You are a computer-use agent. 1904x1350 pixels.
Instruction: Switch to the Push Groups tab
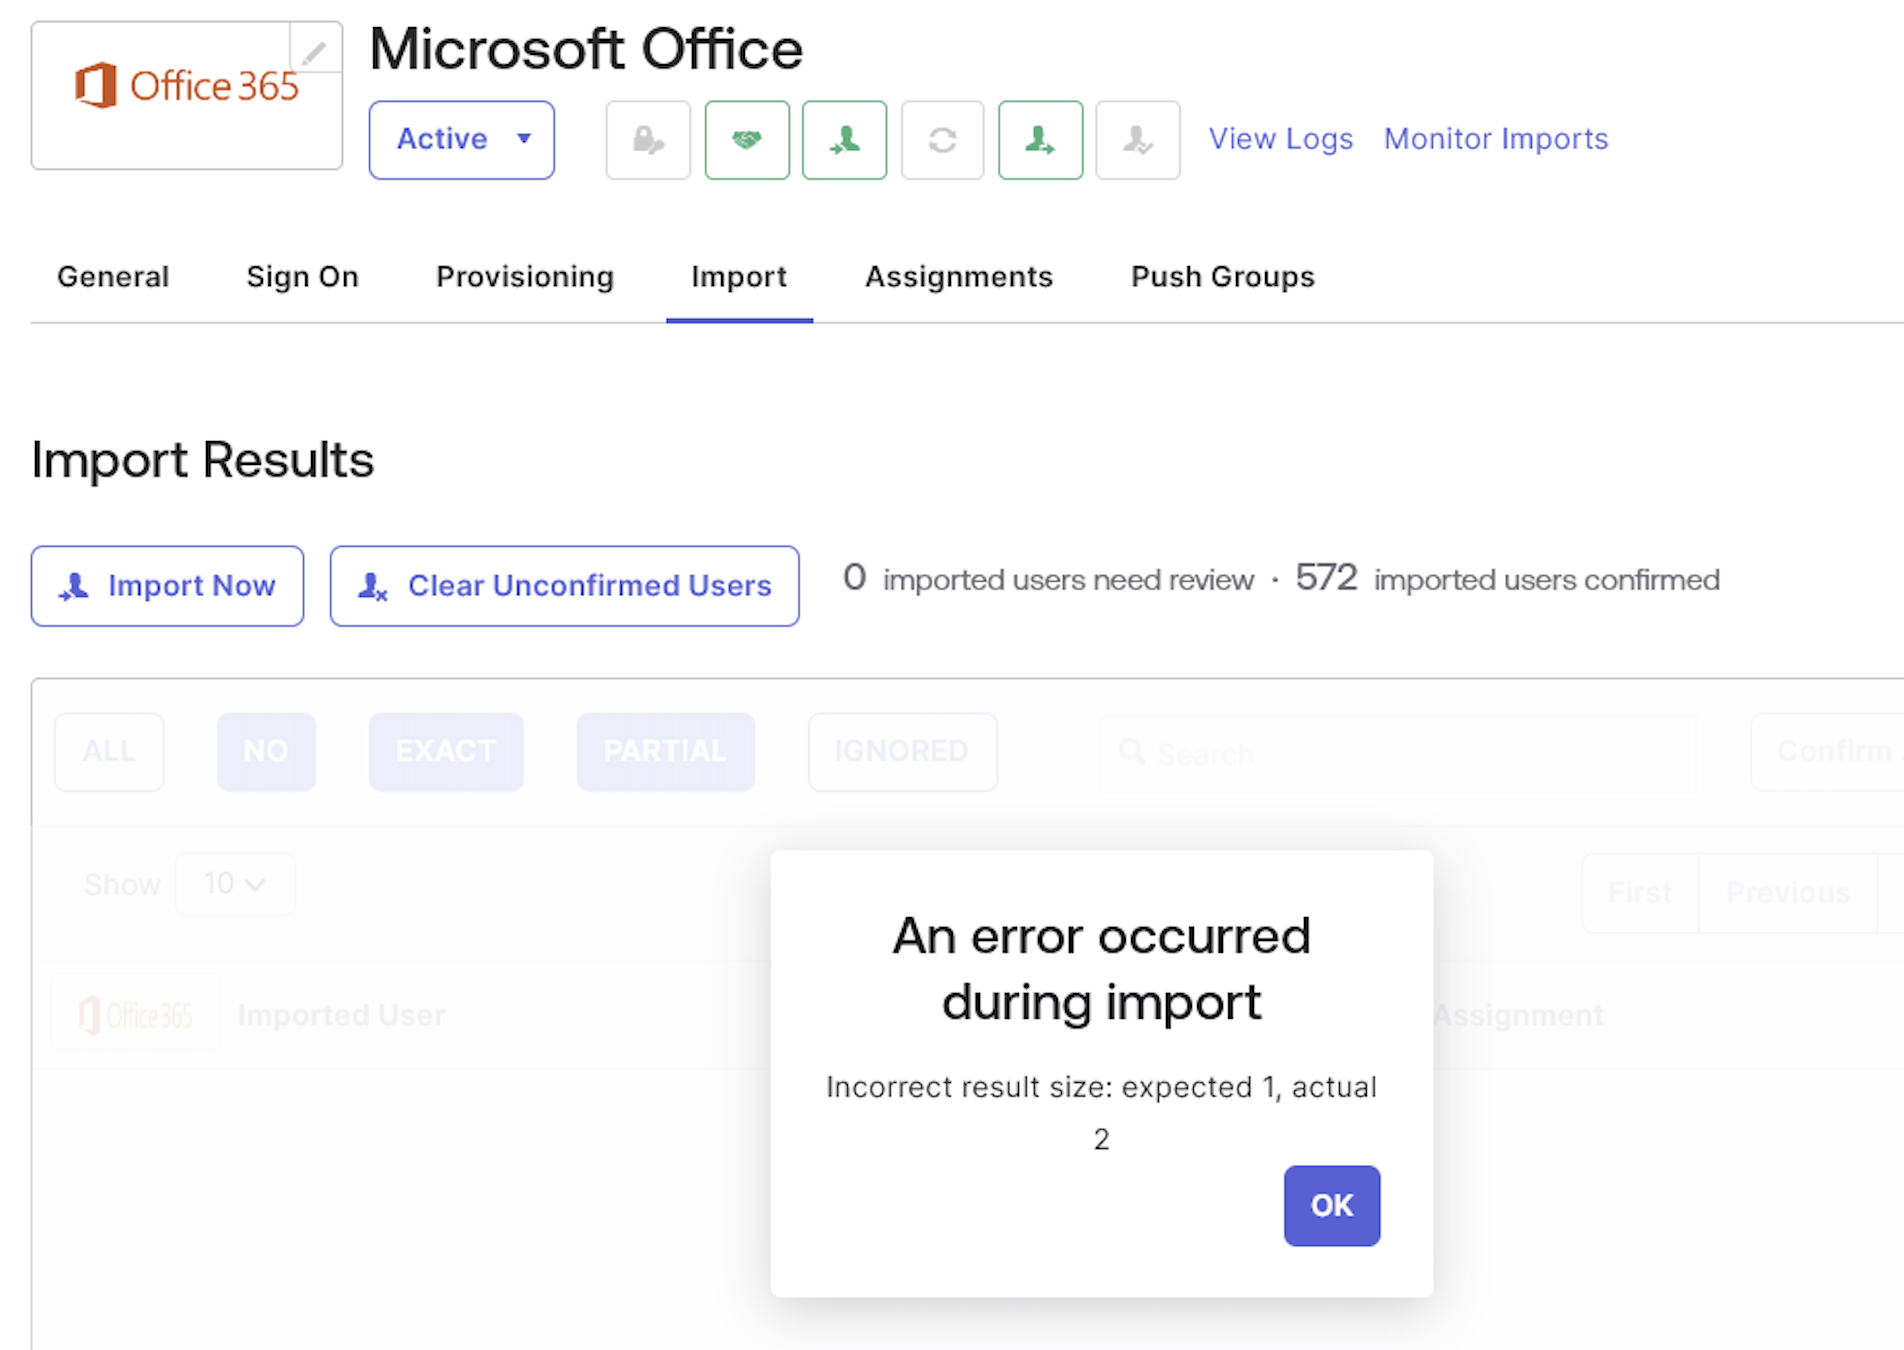[x=1222, y=277]
